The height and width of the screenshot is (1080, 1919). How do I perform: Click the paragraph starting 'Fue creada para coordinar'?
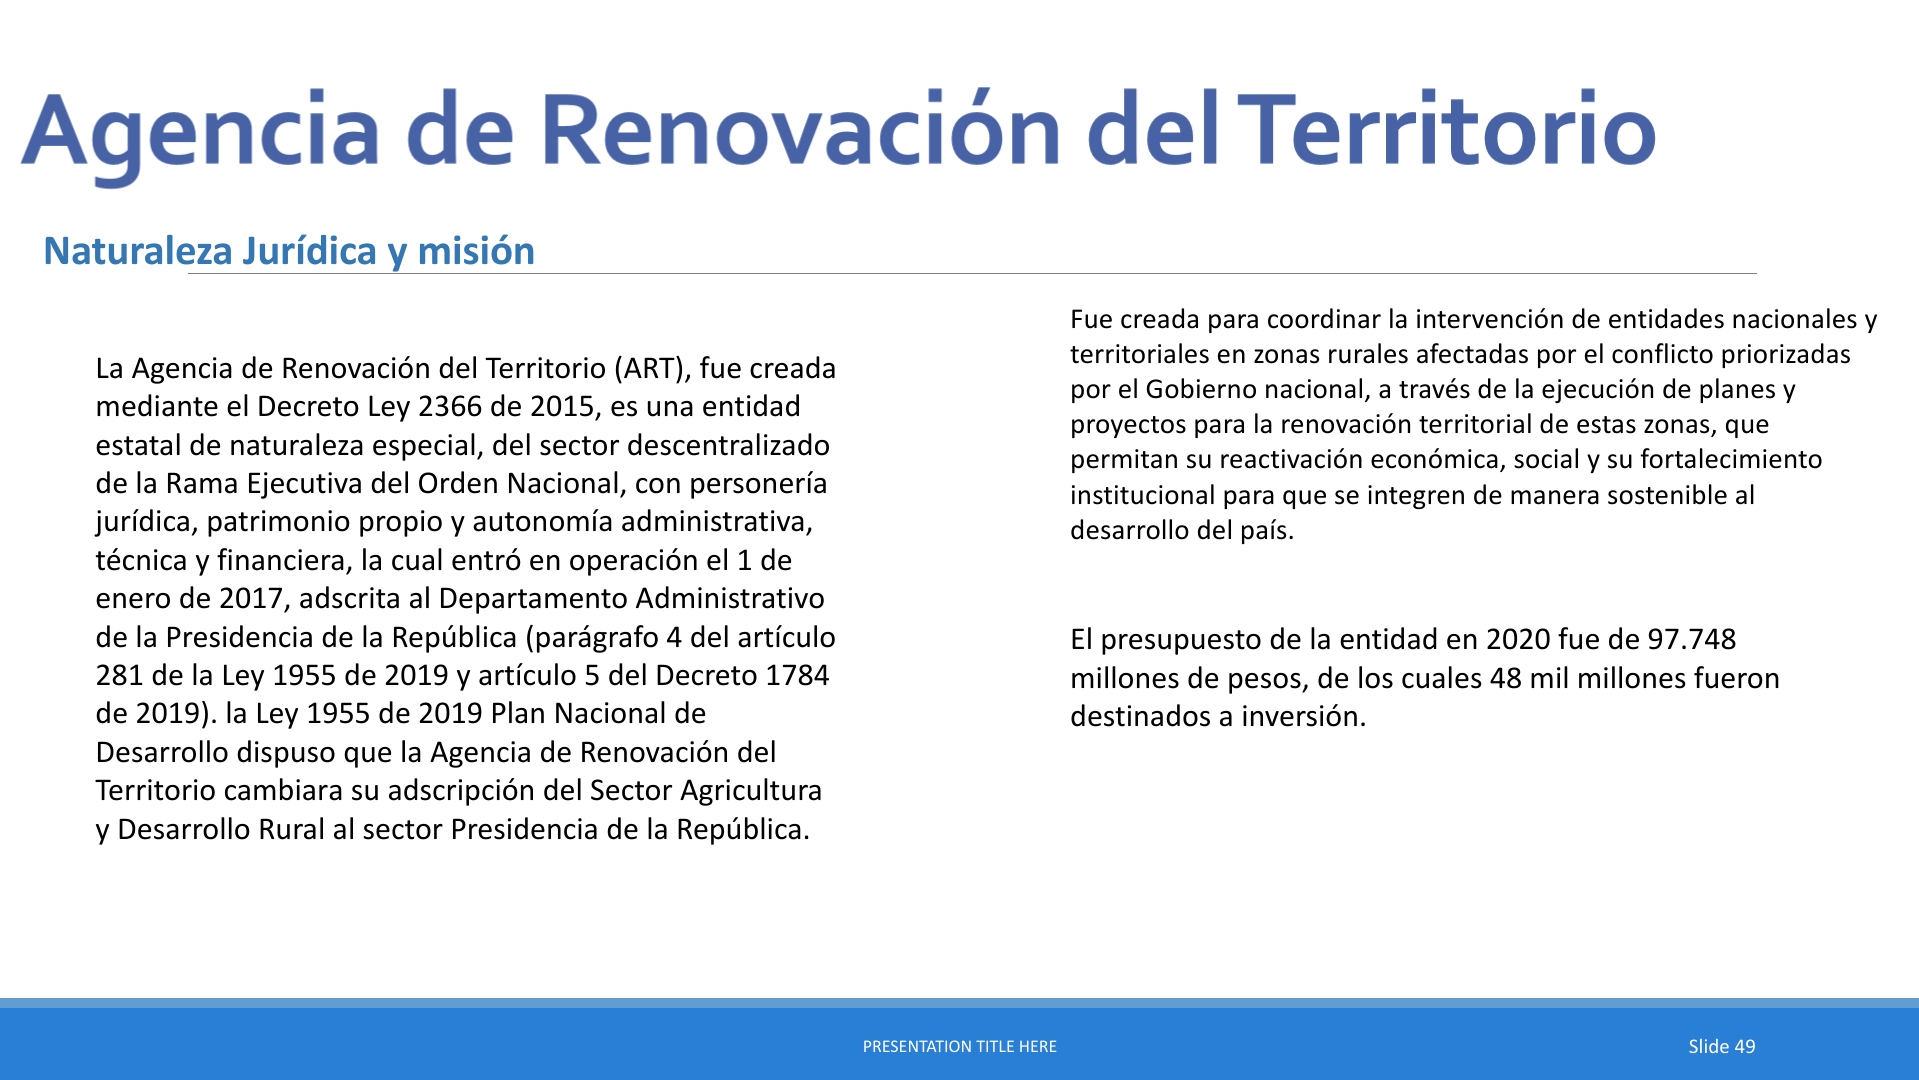(x=1473, y=424)
